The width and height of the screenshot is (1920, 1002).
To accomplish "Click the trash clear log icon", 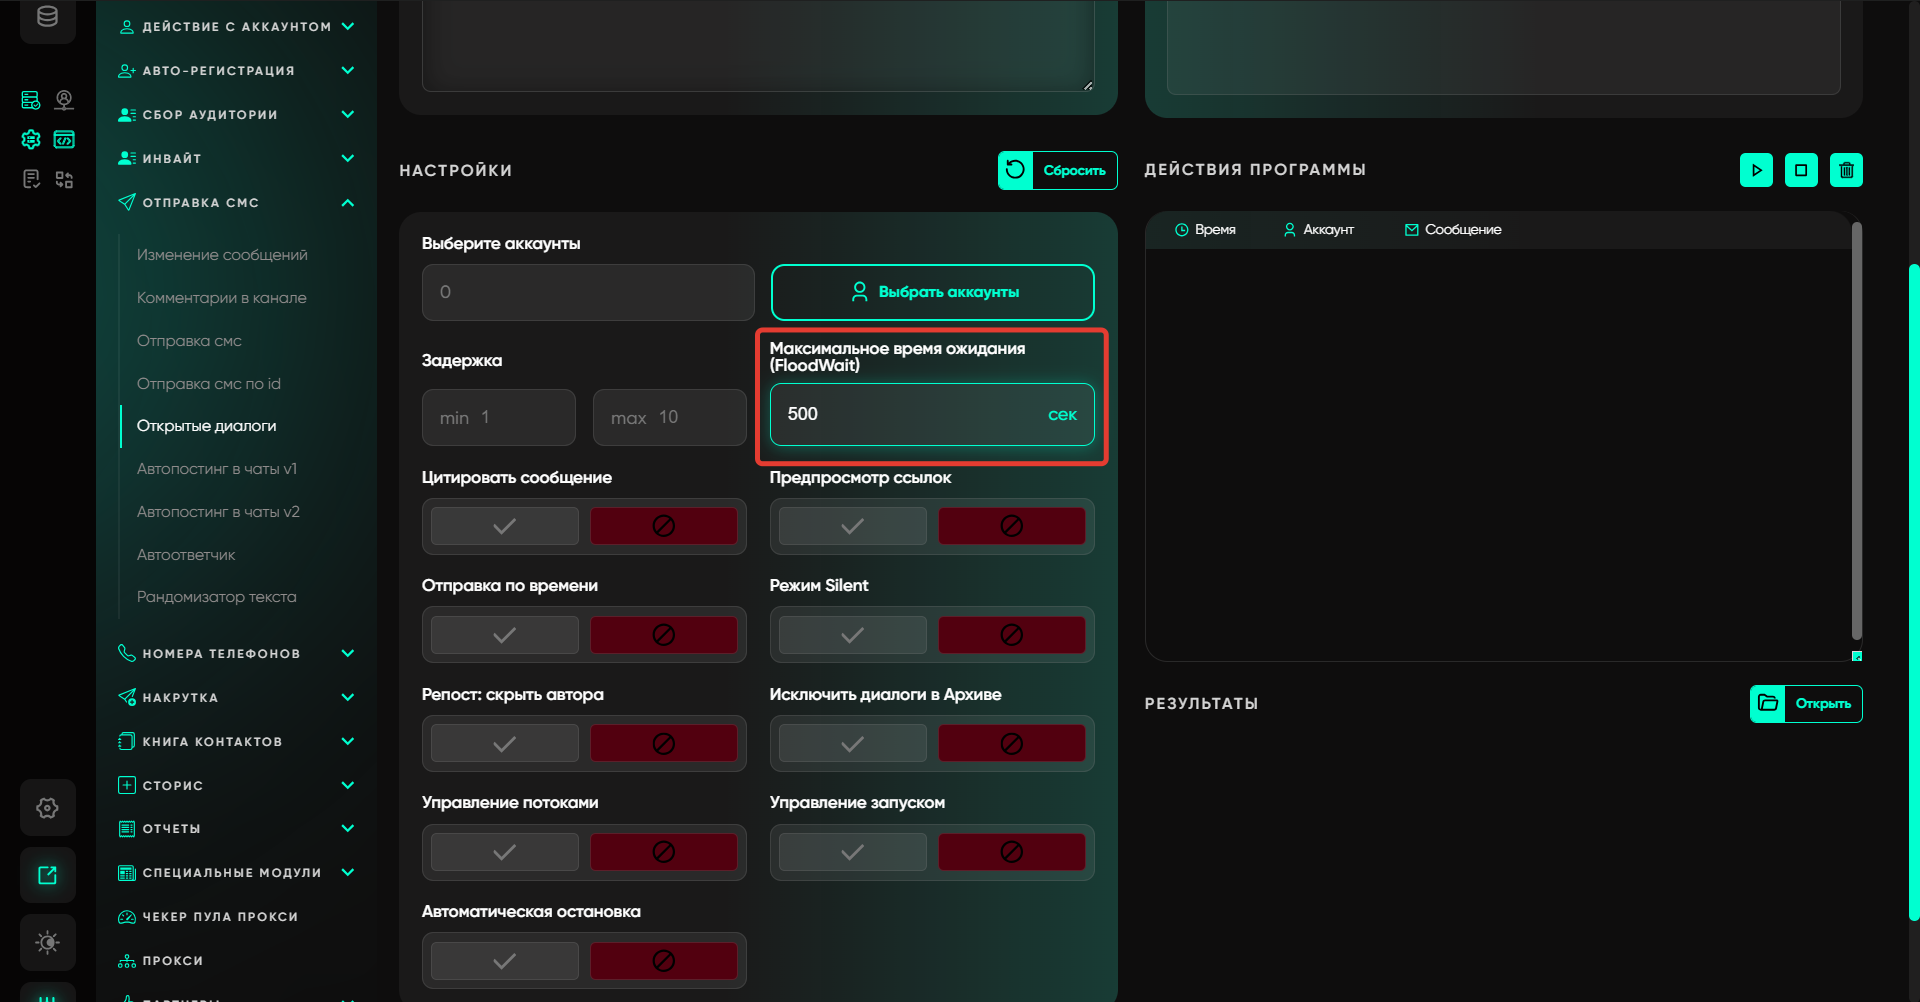I will (x=1846, y=170).
